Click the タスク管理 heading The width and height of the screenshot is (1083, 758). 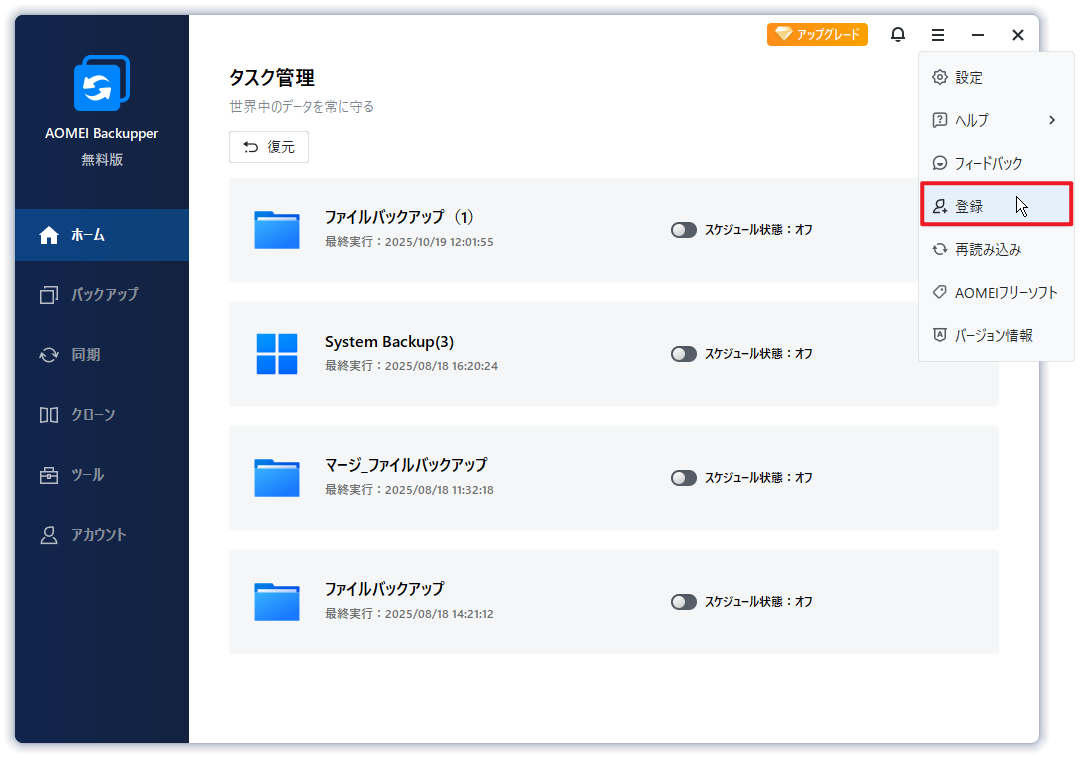tap(272, 77)
